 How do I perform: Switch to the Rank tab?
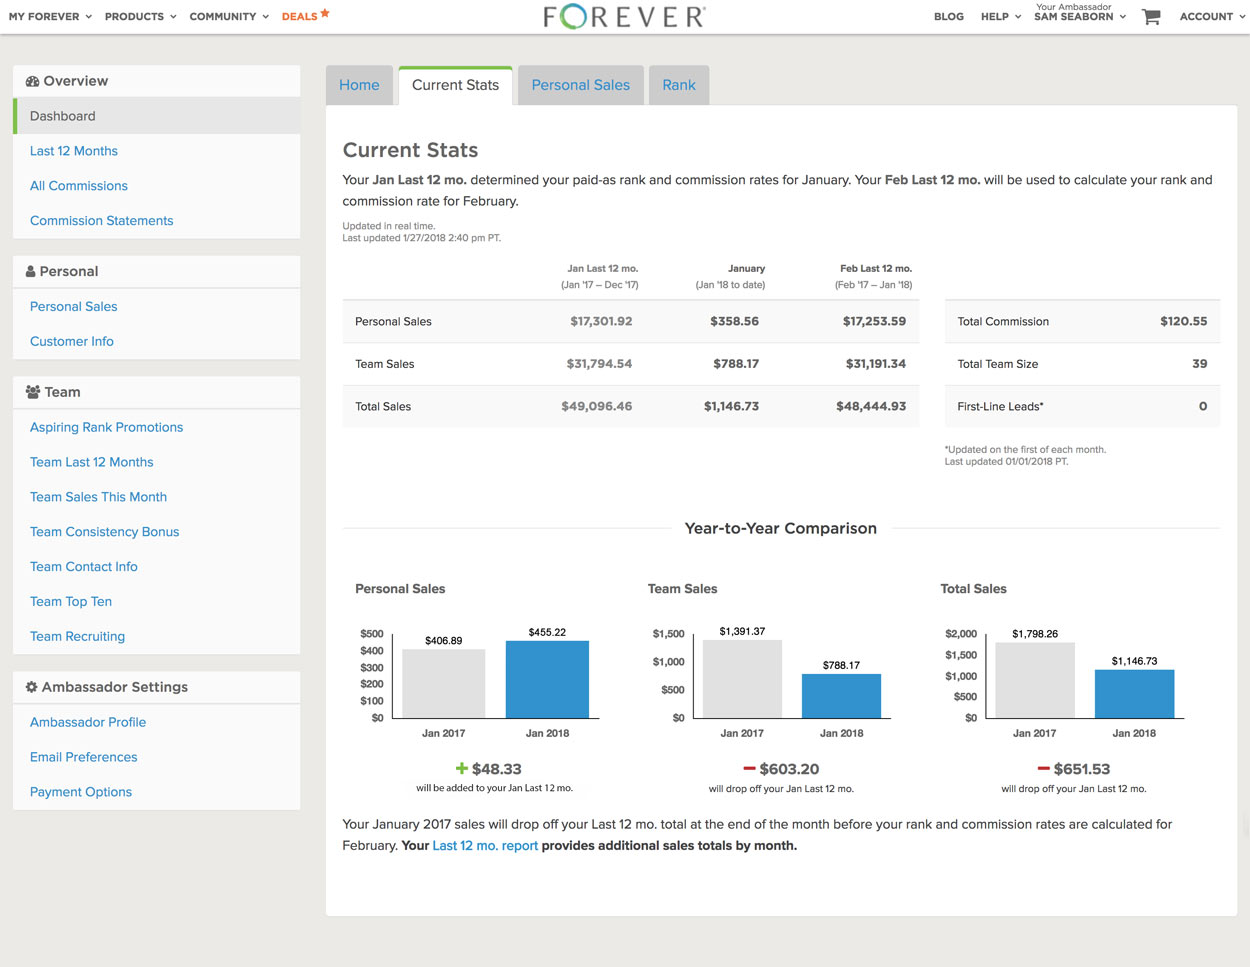coord(679,85)
